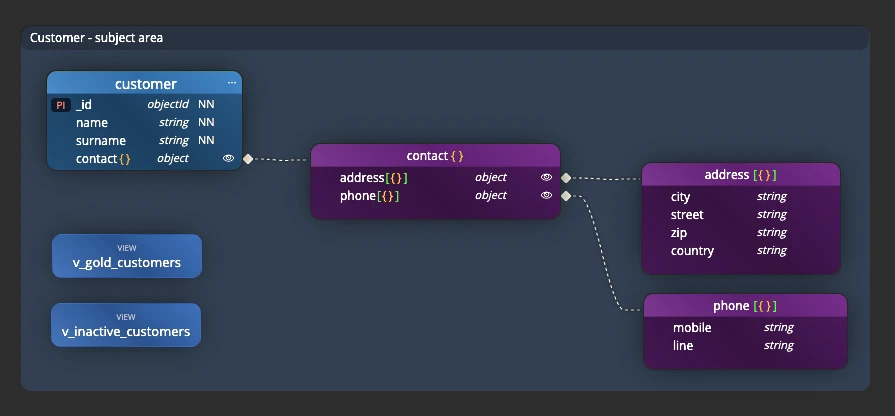The image size is (895, 416).
Task: Select the contact { } object header
Action: coord(435,155)
